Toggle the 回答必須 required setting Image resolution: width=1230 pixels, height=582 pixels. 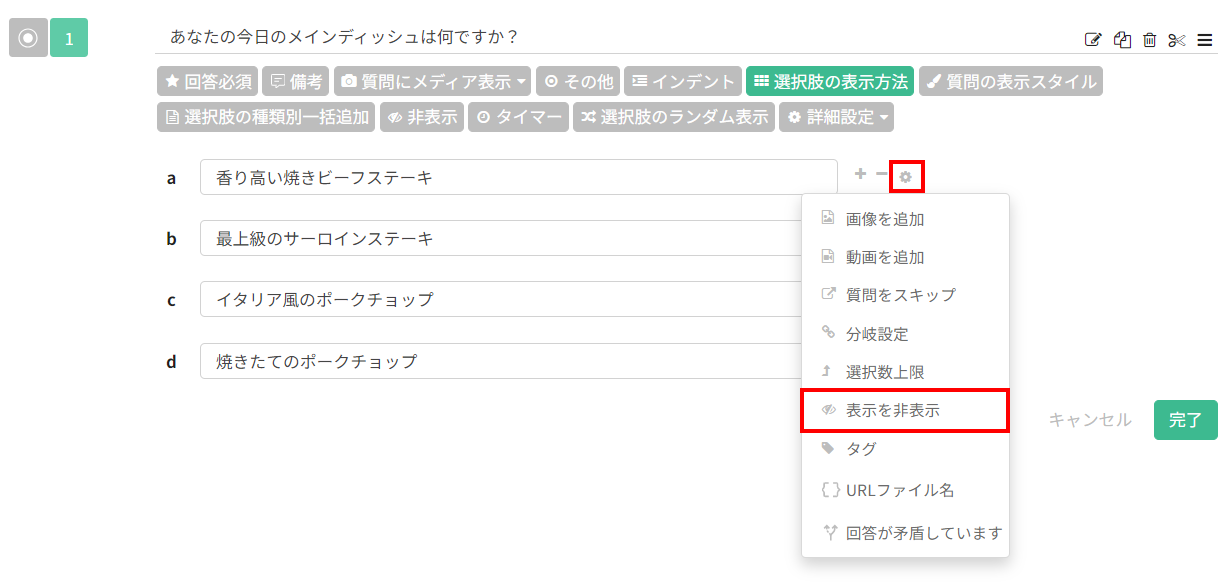[x=208, y=81]
